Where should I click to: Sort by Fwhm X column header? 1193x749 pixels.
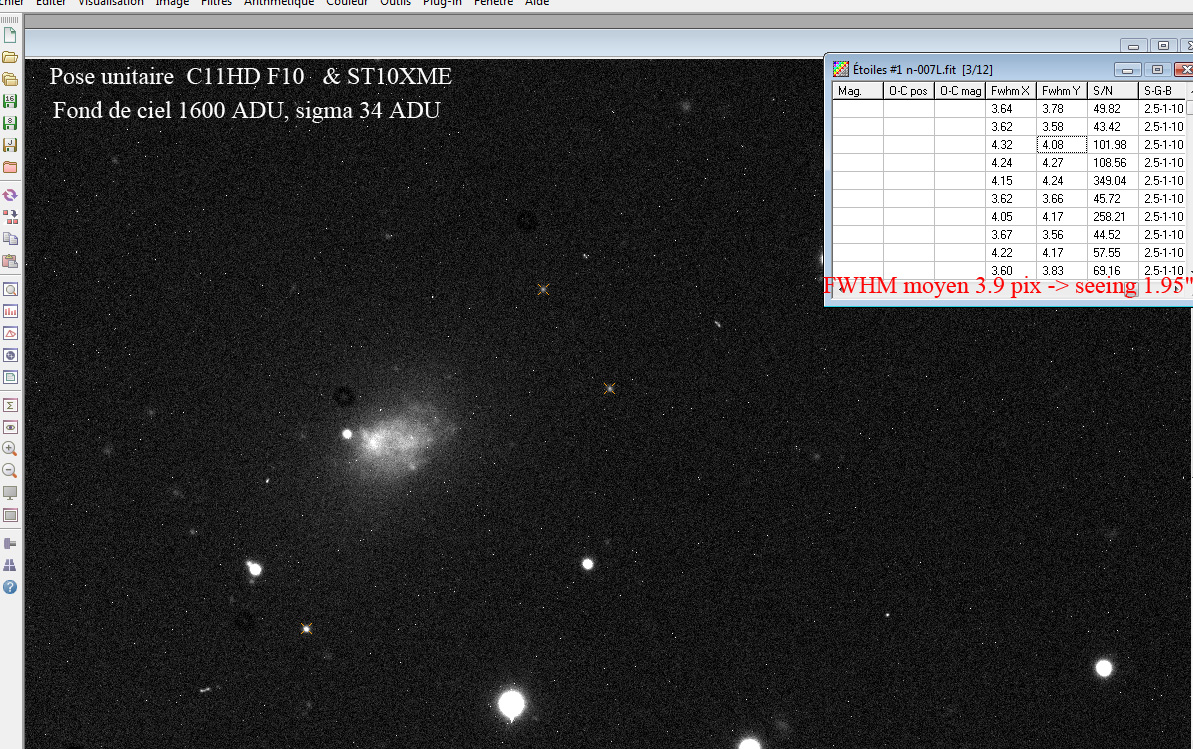coord(1010,91)
